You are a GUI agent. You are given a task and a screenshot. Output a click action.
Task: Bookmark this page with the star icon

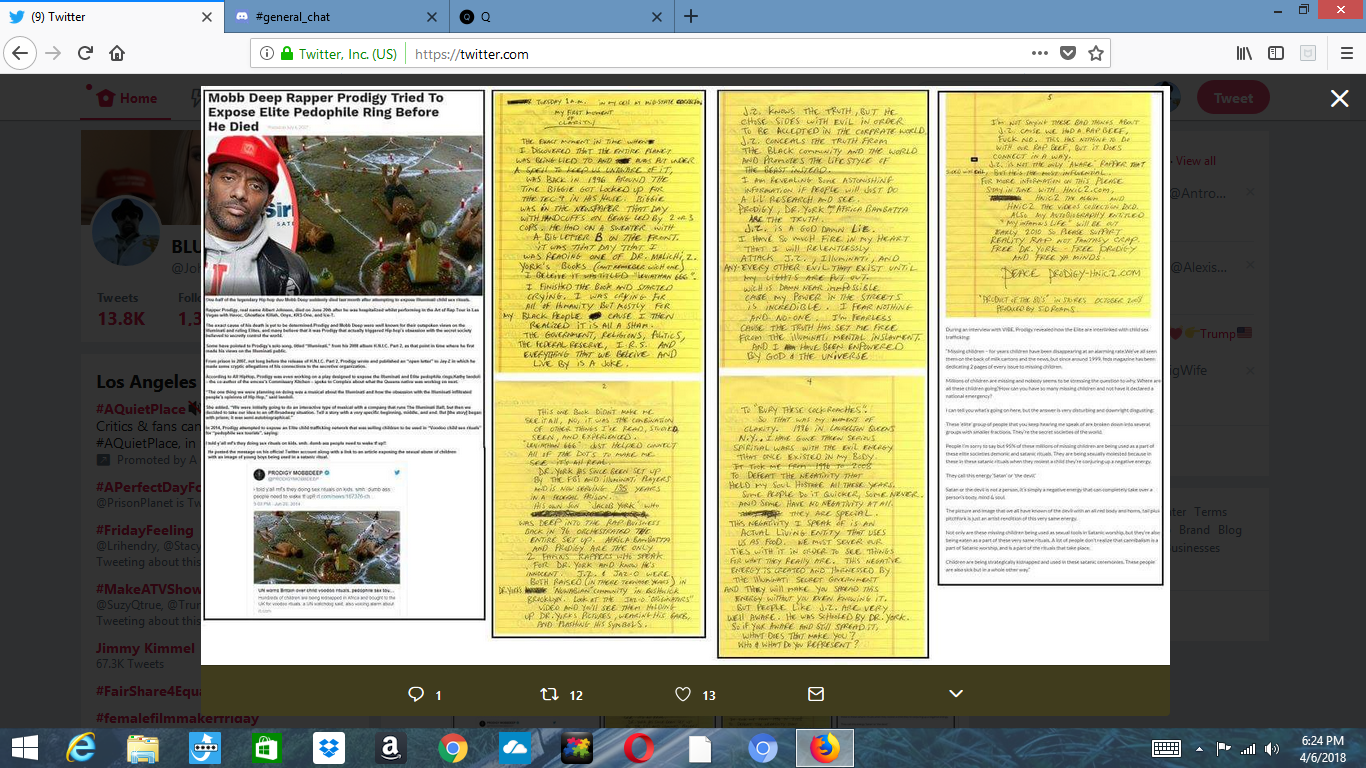click(1096, 54)
